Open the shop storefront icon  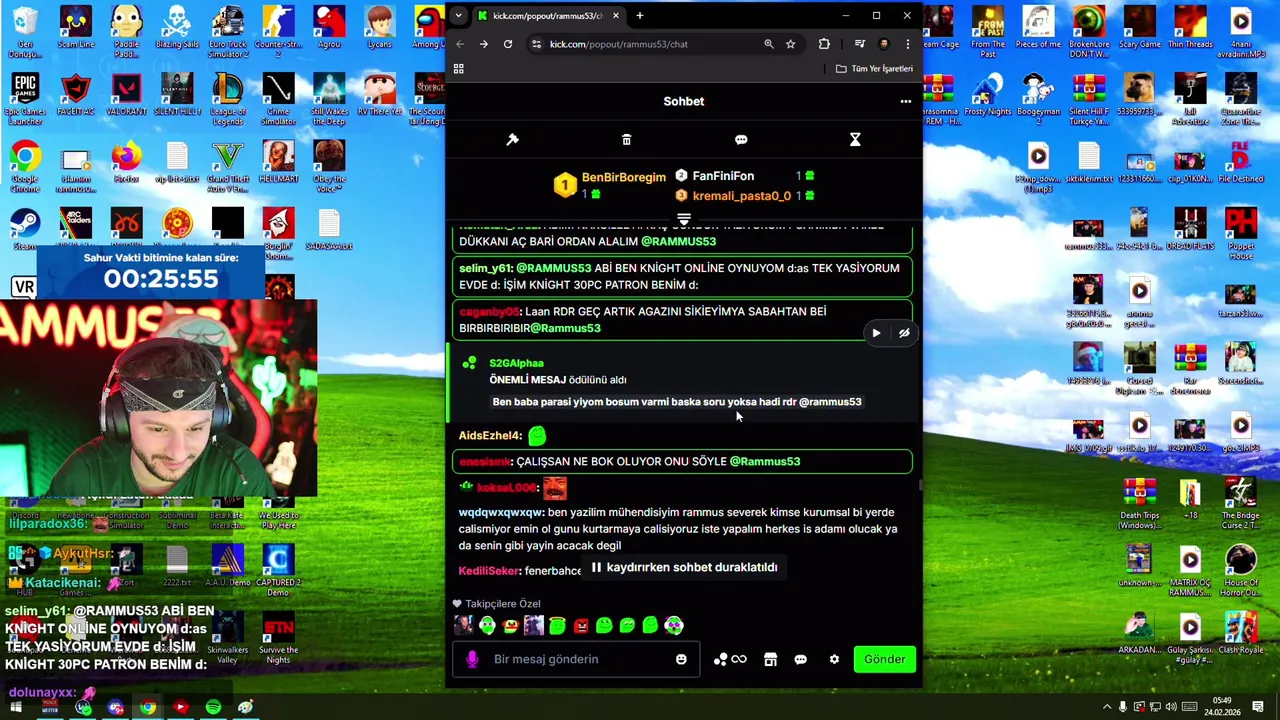point(770,659)
